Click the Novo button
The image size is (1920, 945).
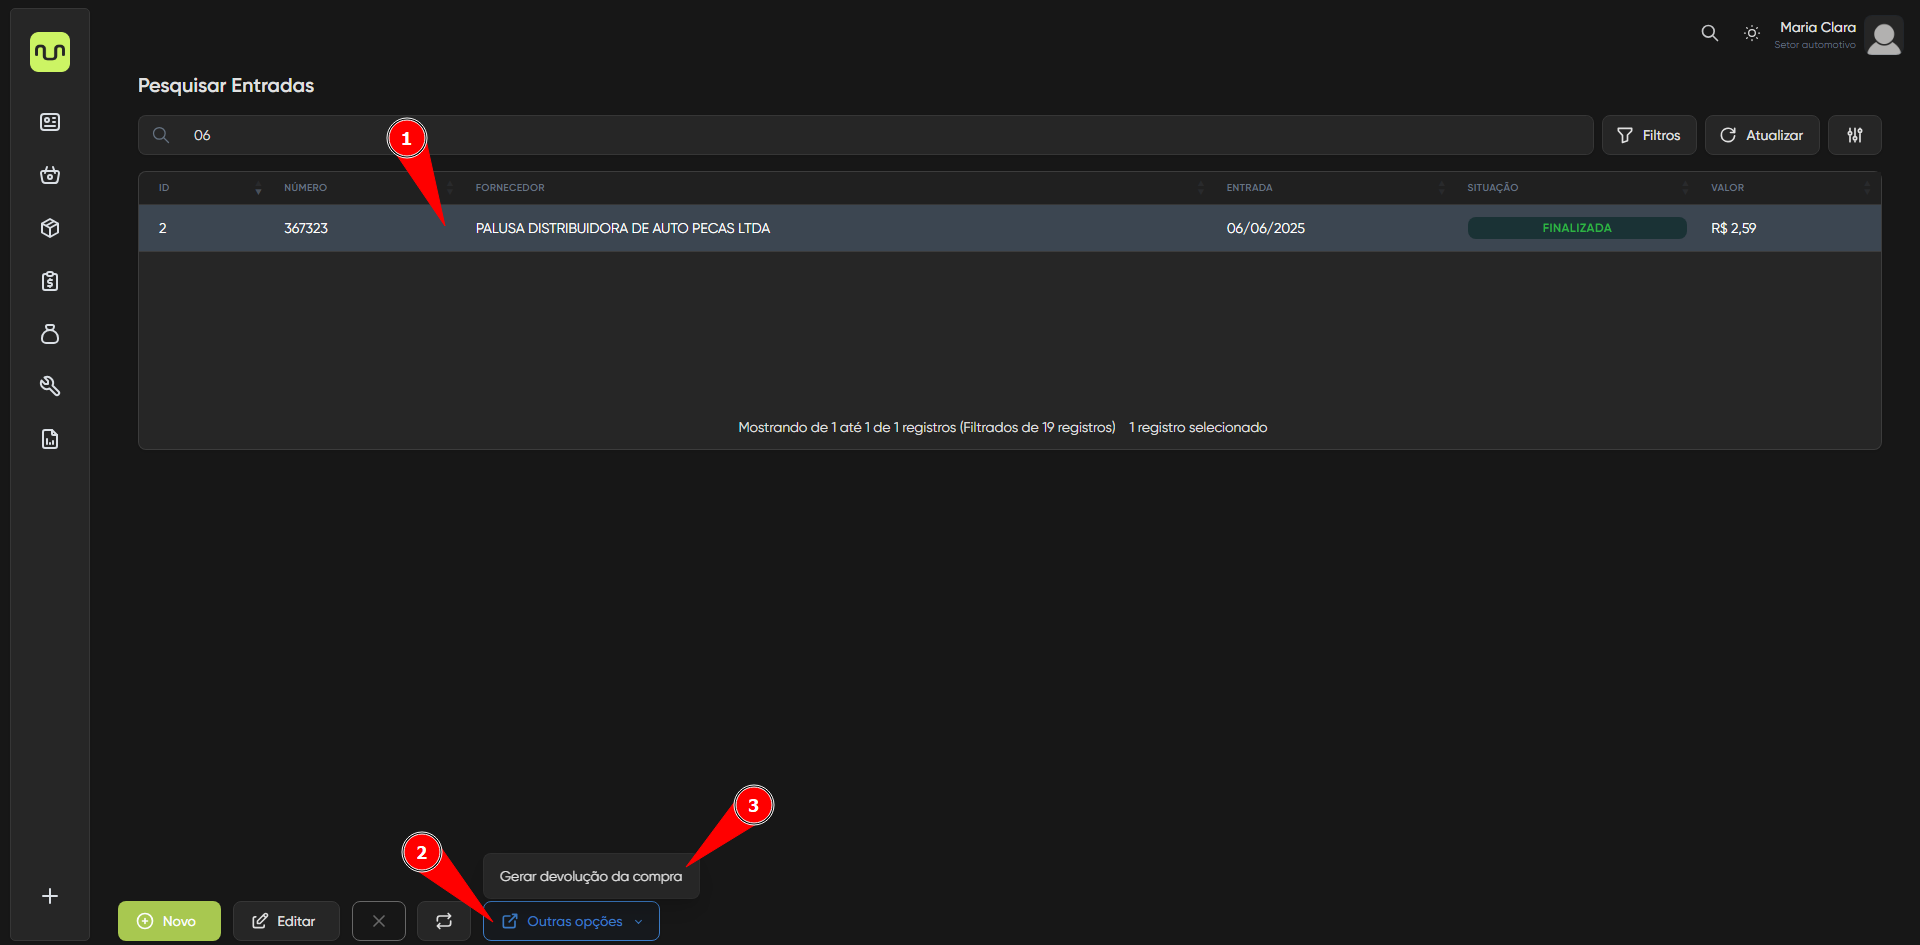click(x=169, y=921)
